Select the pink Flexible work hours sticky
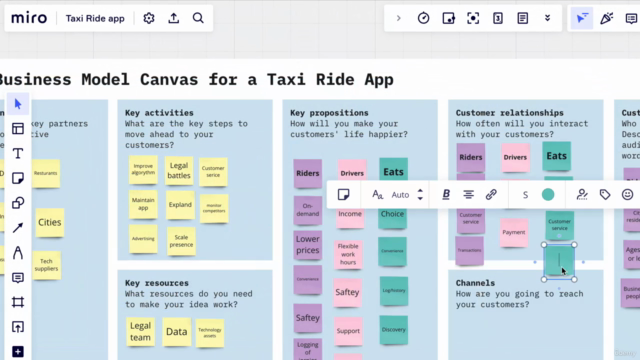 348,254
